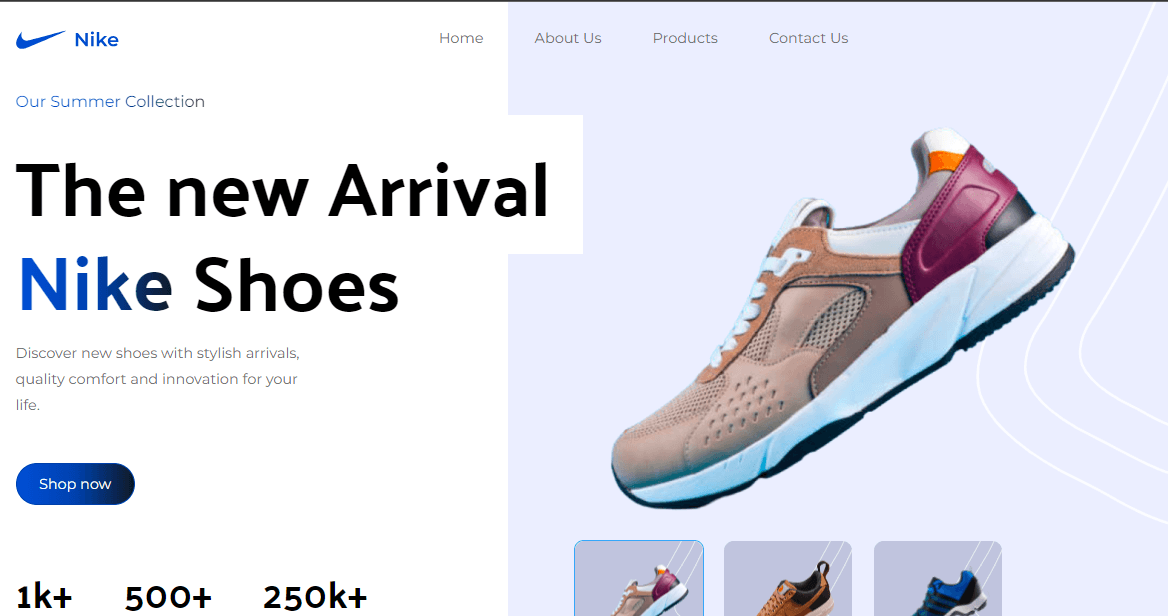Select the tan and maroon sneaker thumbnail
The width and height of the screenshot is (1168, 616).
(x=639, y=578)
